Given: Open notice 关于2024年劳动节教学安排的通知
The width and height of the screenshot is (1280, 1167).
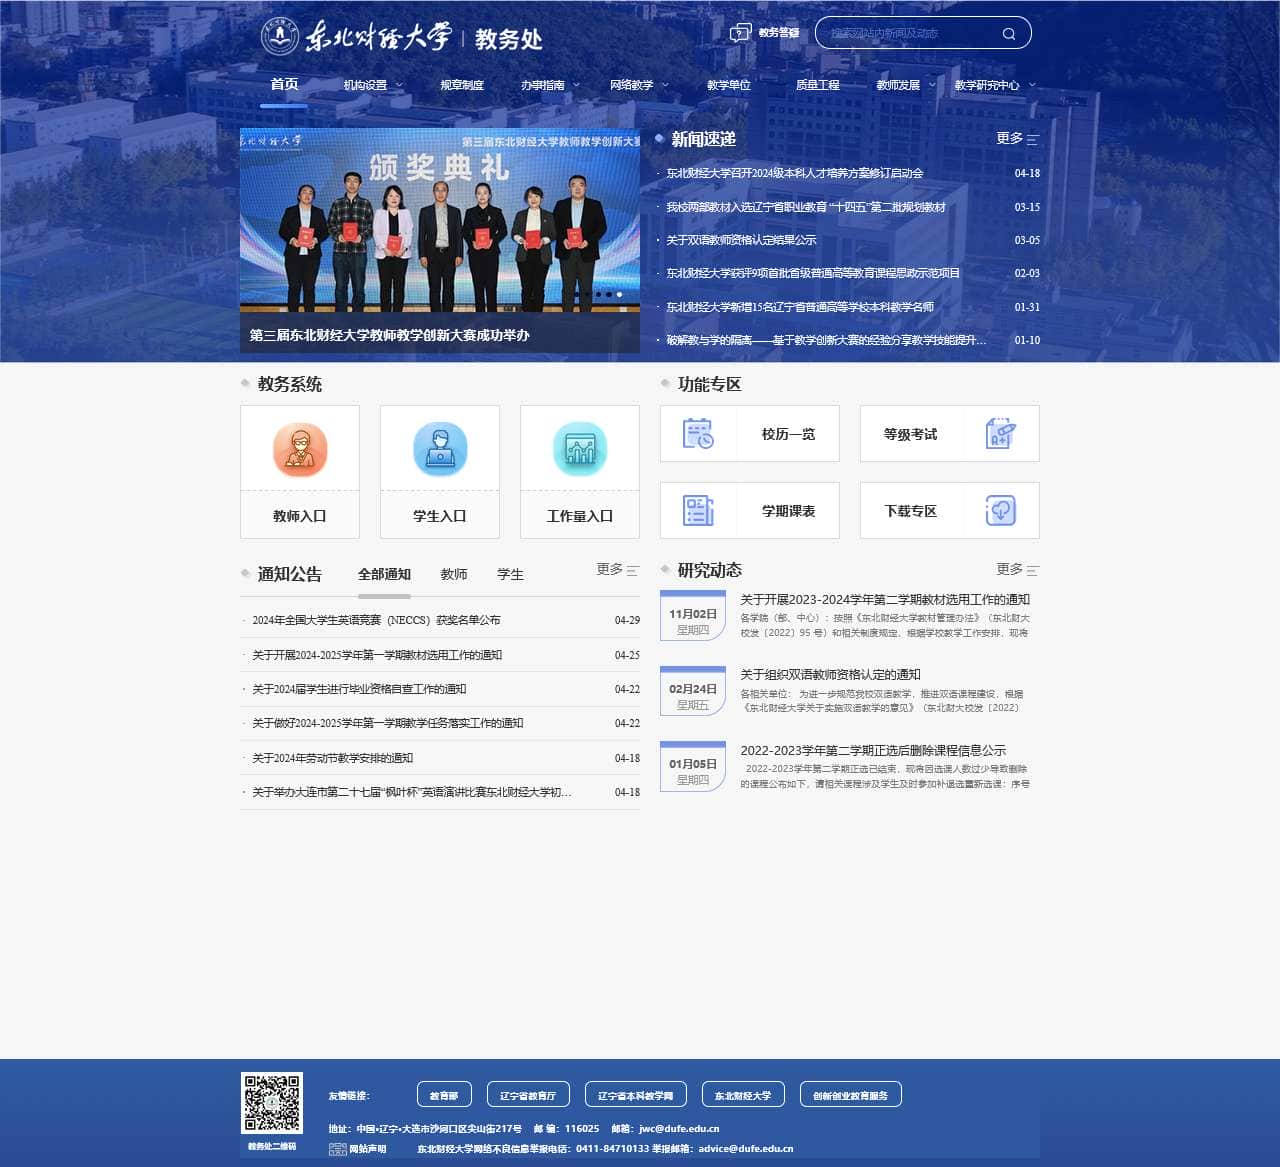Looking at the screenshot, I should [x=333, y=758].
